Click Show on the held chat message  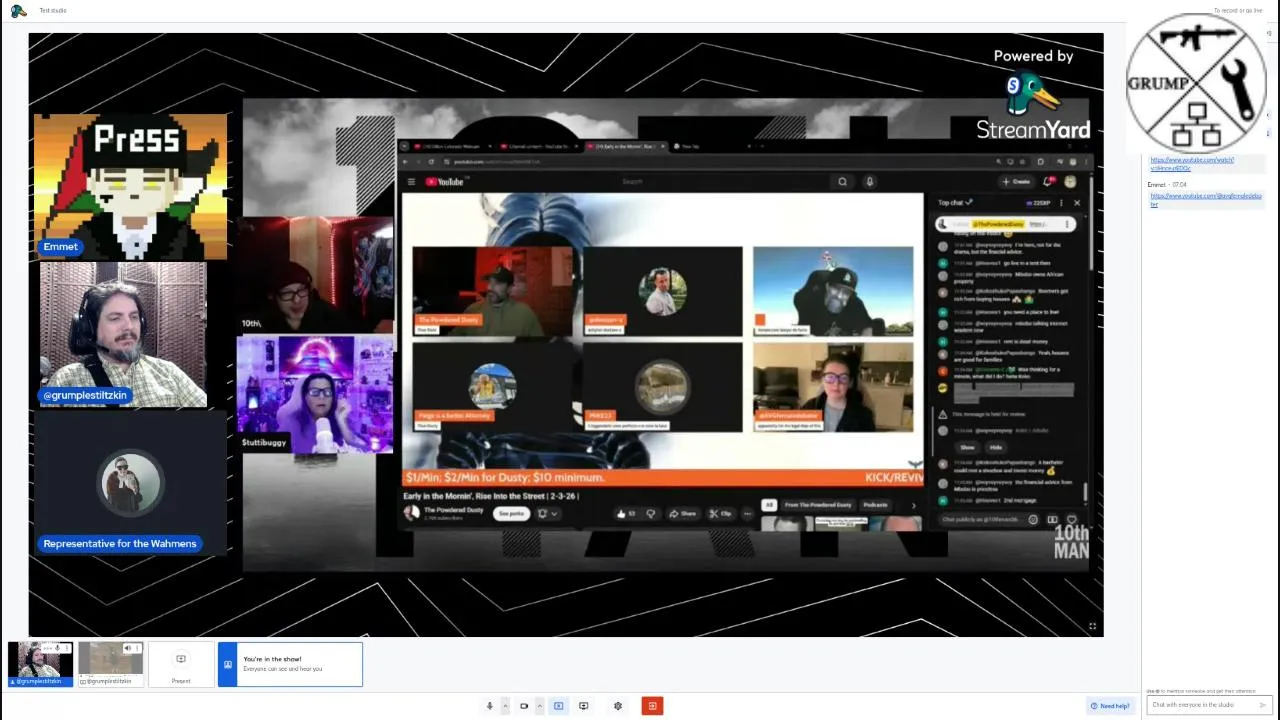coord(967,447)
